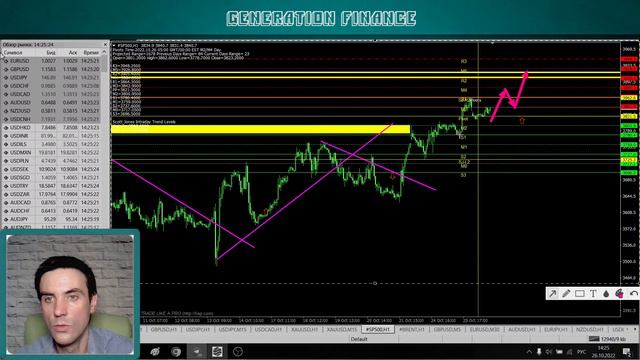This screenshot has width=640, height=360.
Task: Click the chart tabs scroll right arrow
Action: click(x=635, y=329)
